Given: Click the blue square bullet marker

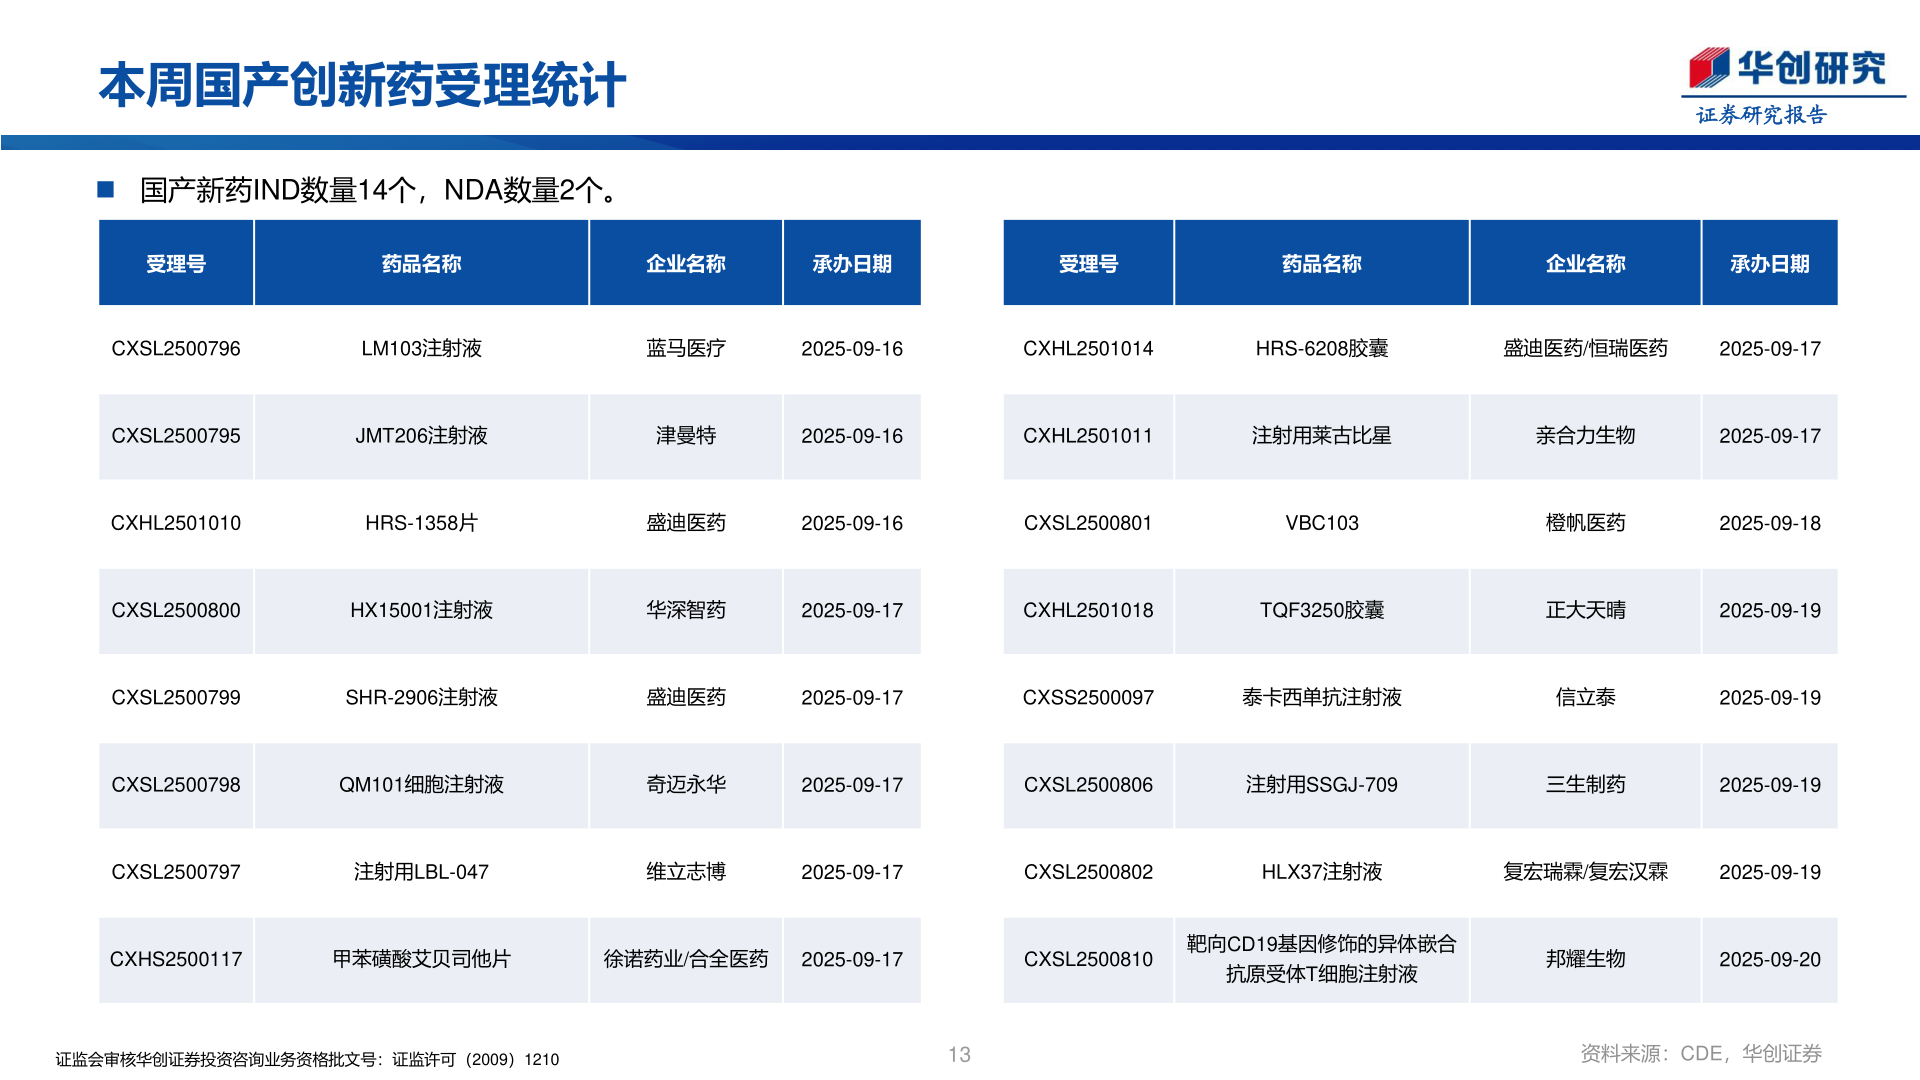Looking at the screenshot, I should point(106,189).
